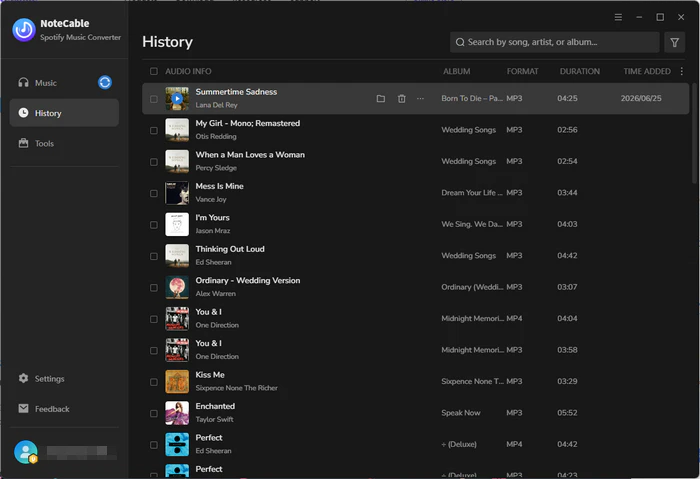The width and height of the screenshot is (700, 479).
Task: Delete Summertime Sadness with trash icon
Action: (402, 99)
